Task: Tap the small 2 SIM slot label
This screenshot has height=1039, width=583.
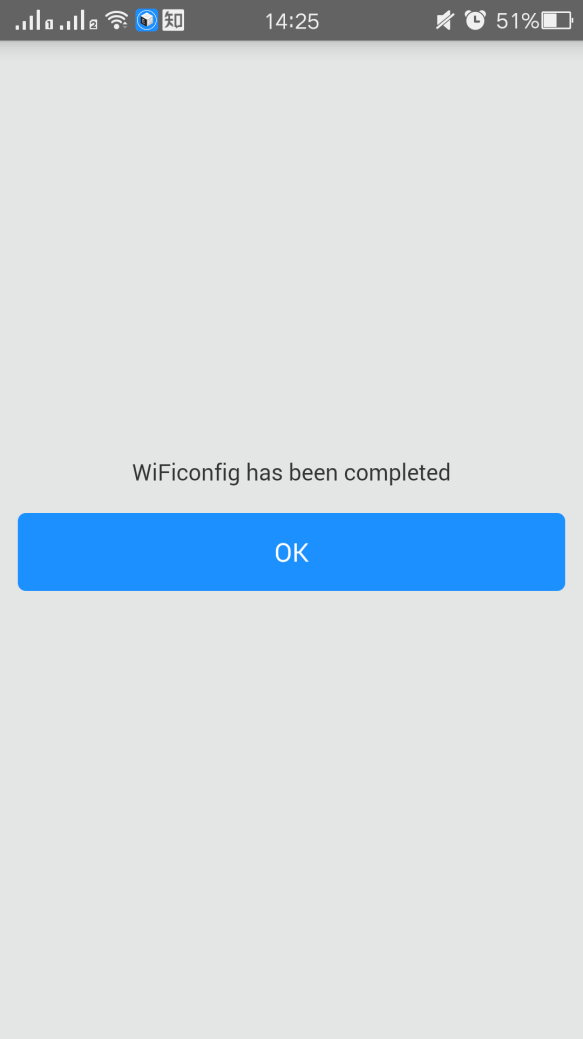Action: [93, 25]
